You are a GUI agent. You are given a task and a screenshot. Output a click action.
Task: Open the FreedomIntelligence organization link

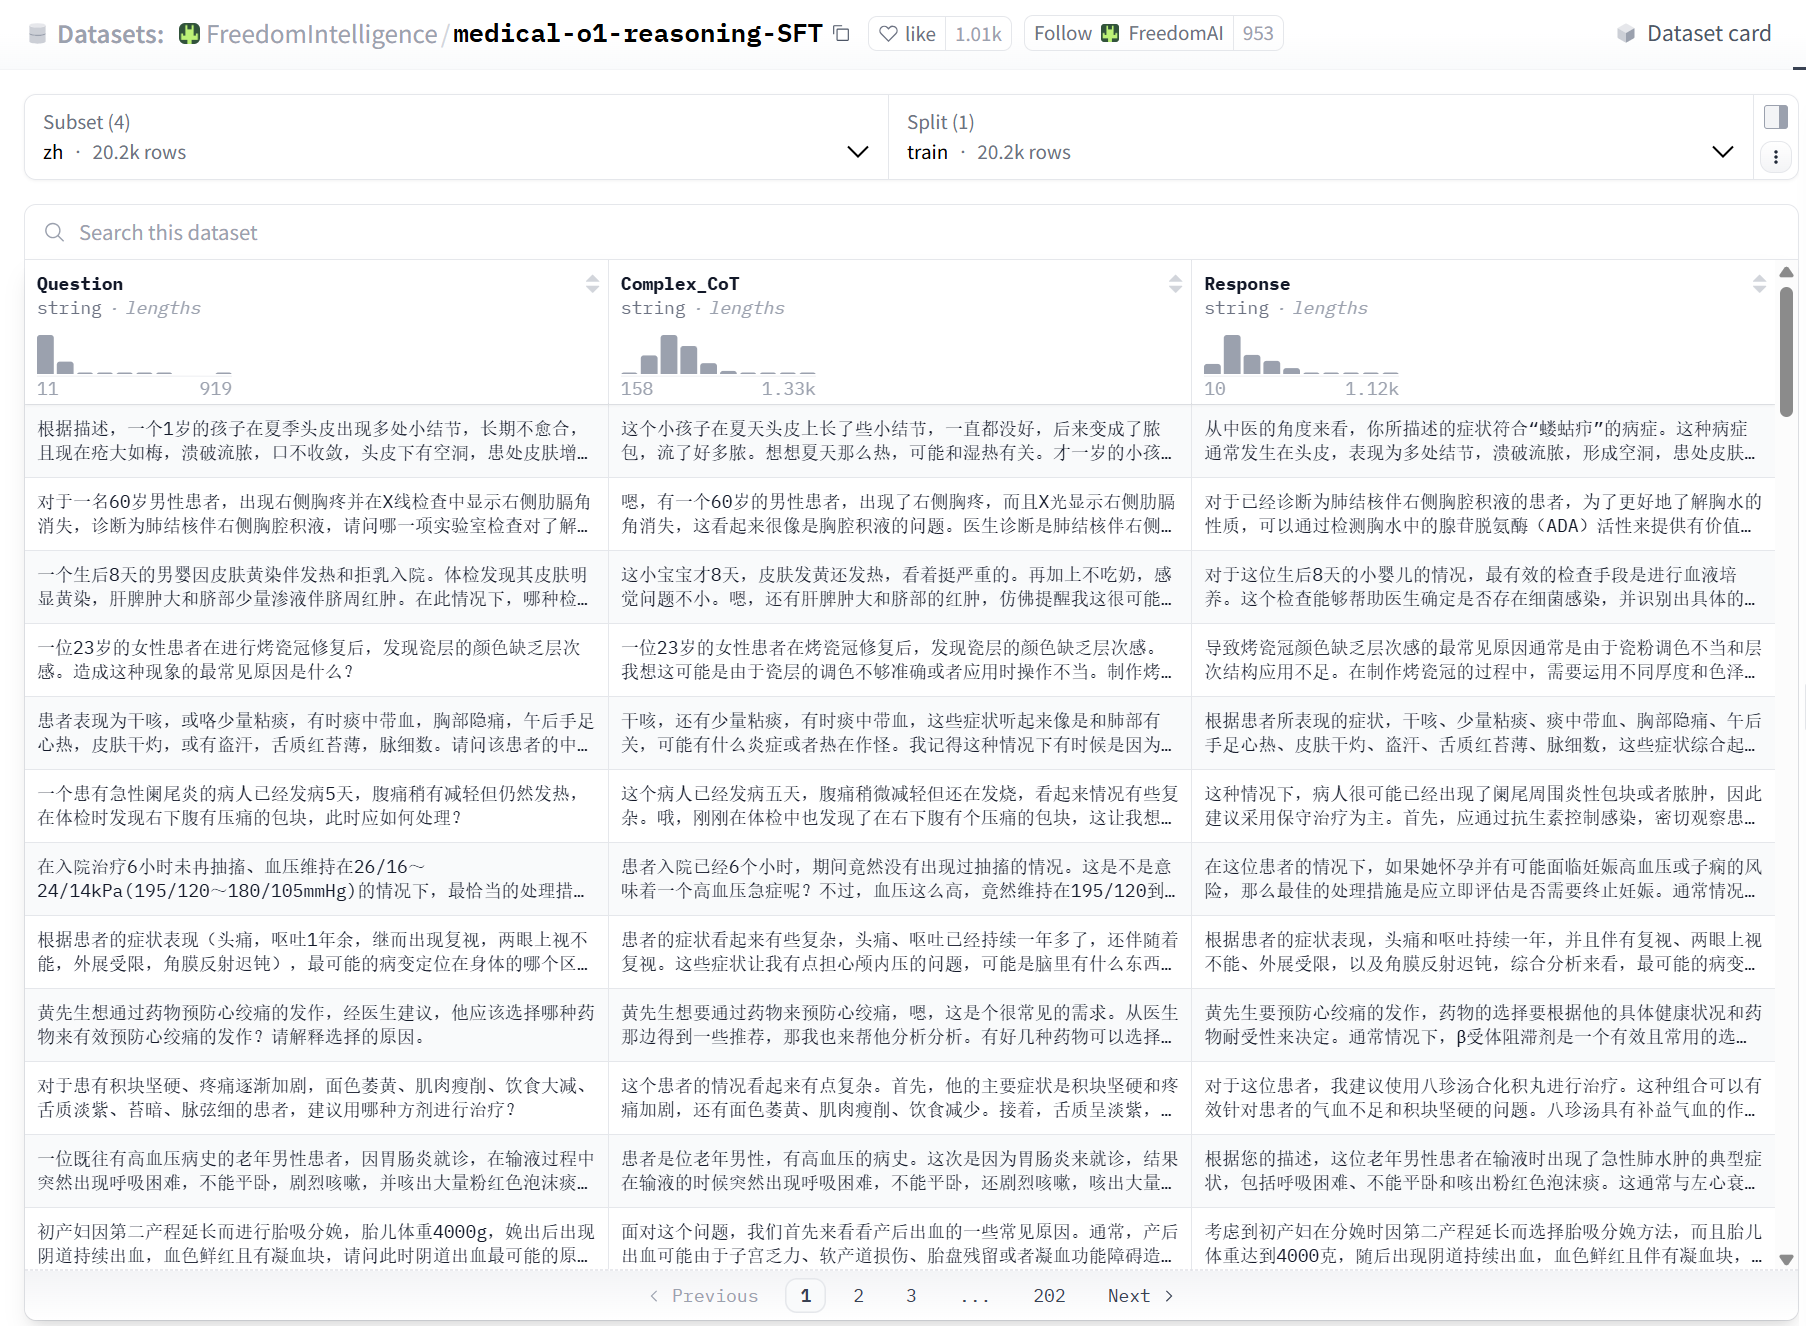tap(321, 34)
